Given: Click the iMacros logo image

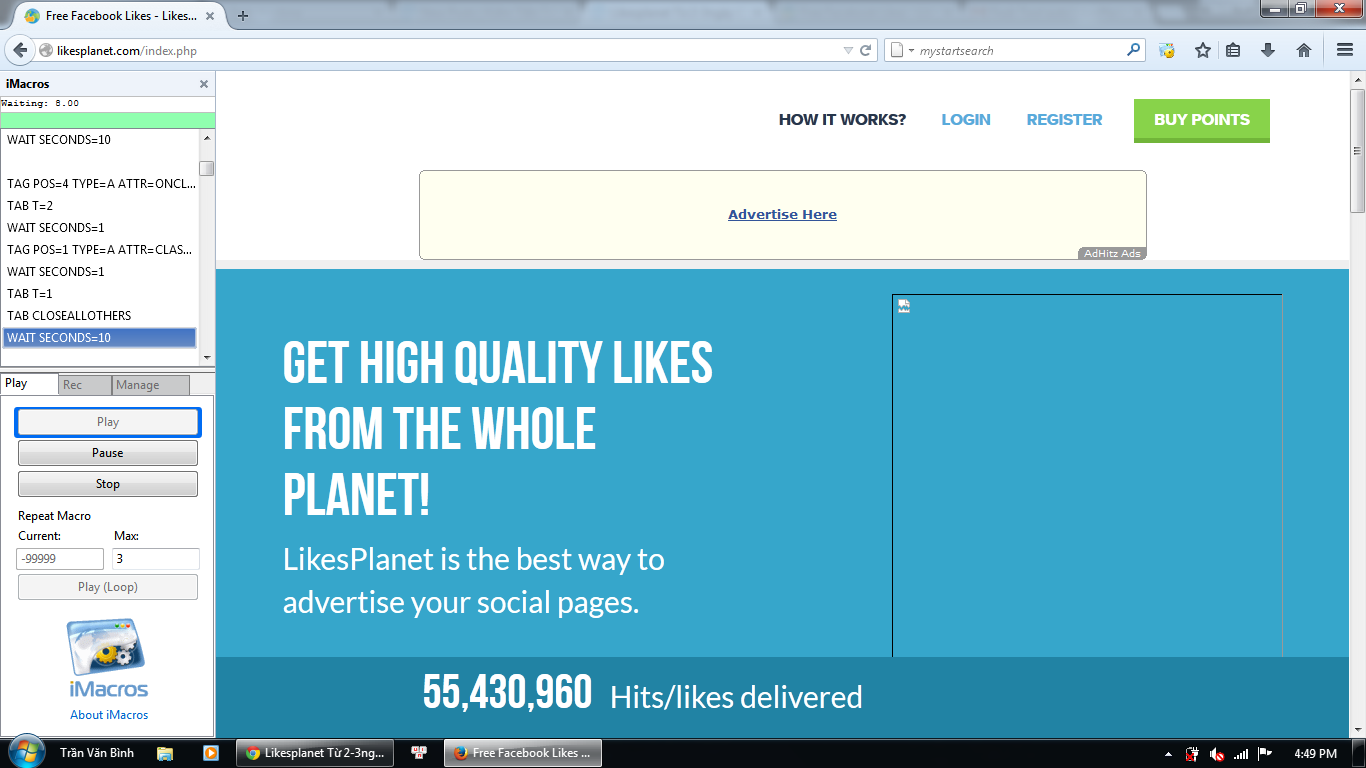Looking at the screenshot, I should click(109, 657).
